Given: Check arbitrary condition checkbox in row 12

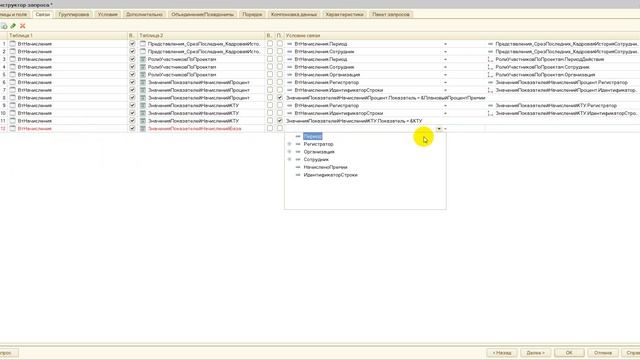Looking at the screenshot, I should pyautogui.click(x=280, y=129).
